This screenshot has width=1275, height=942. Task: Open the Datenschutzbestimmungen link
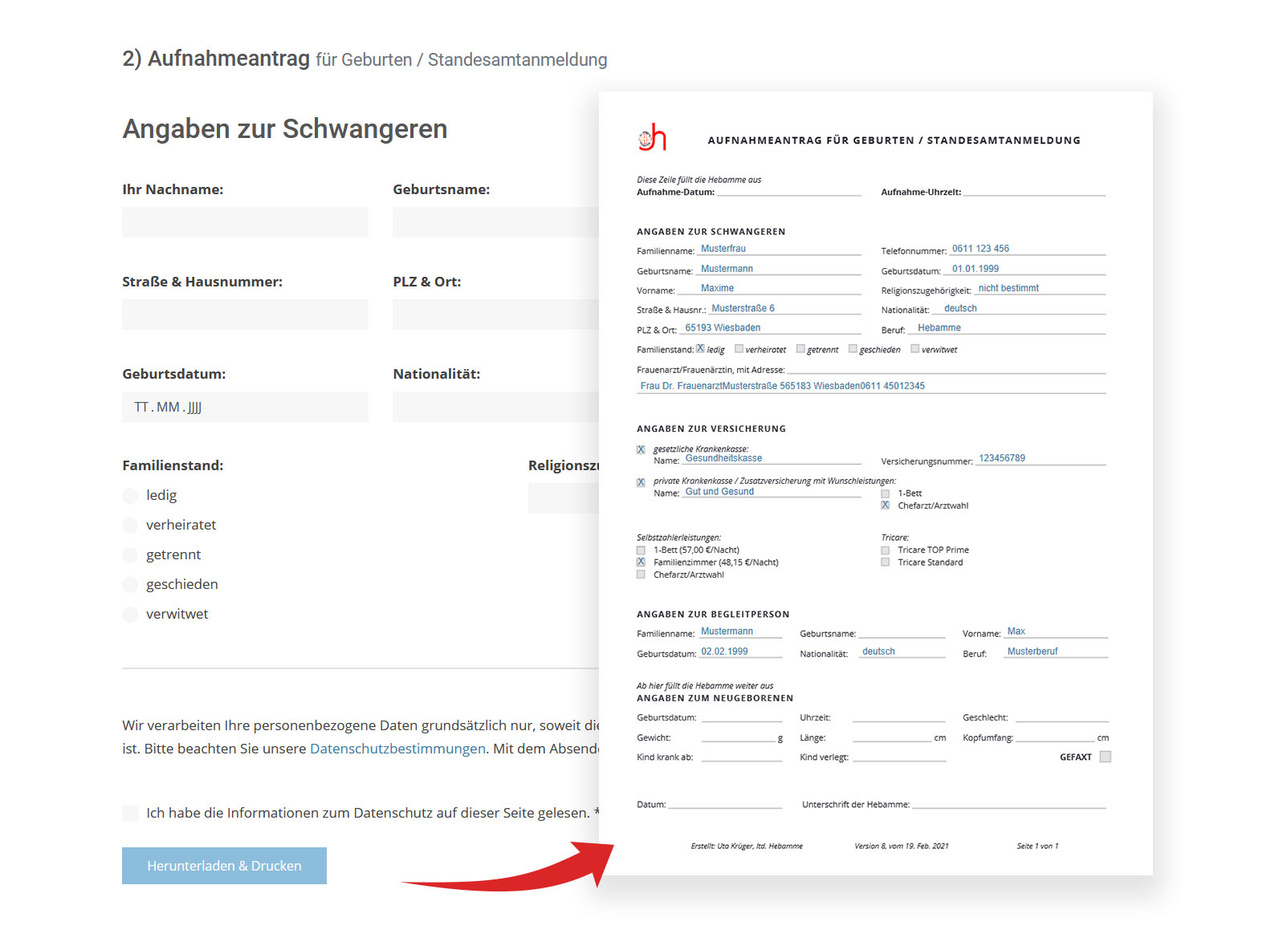(x=397, y=748)
